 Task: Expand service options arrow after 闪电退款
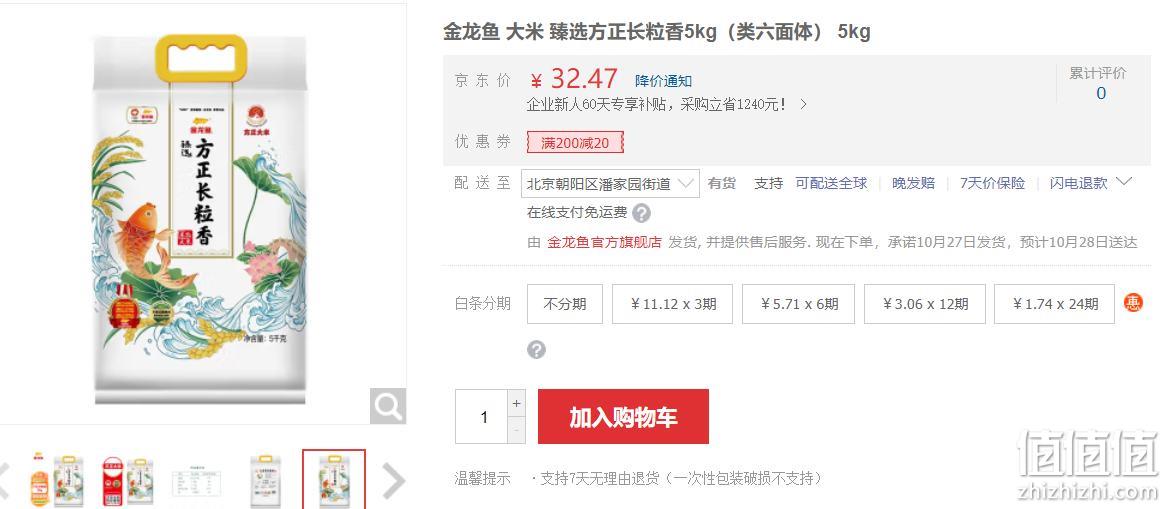1124,182
